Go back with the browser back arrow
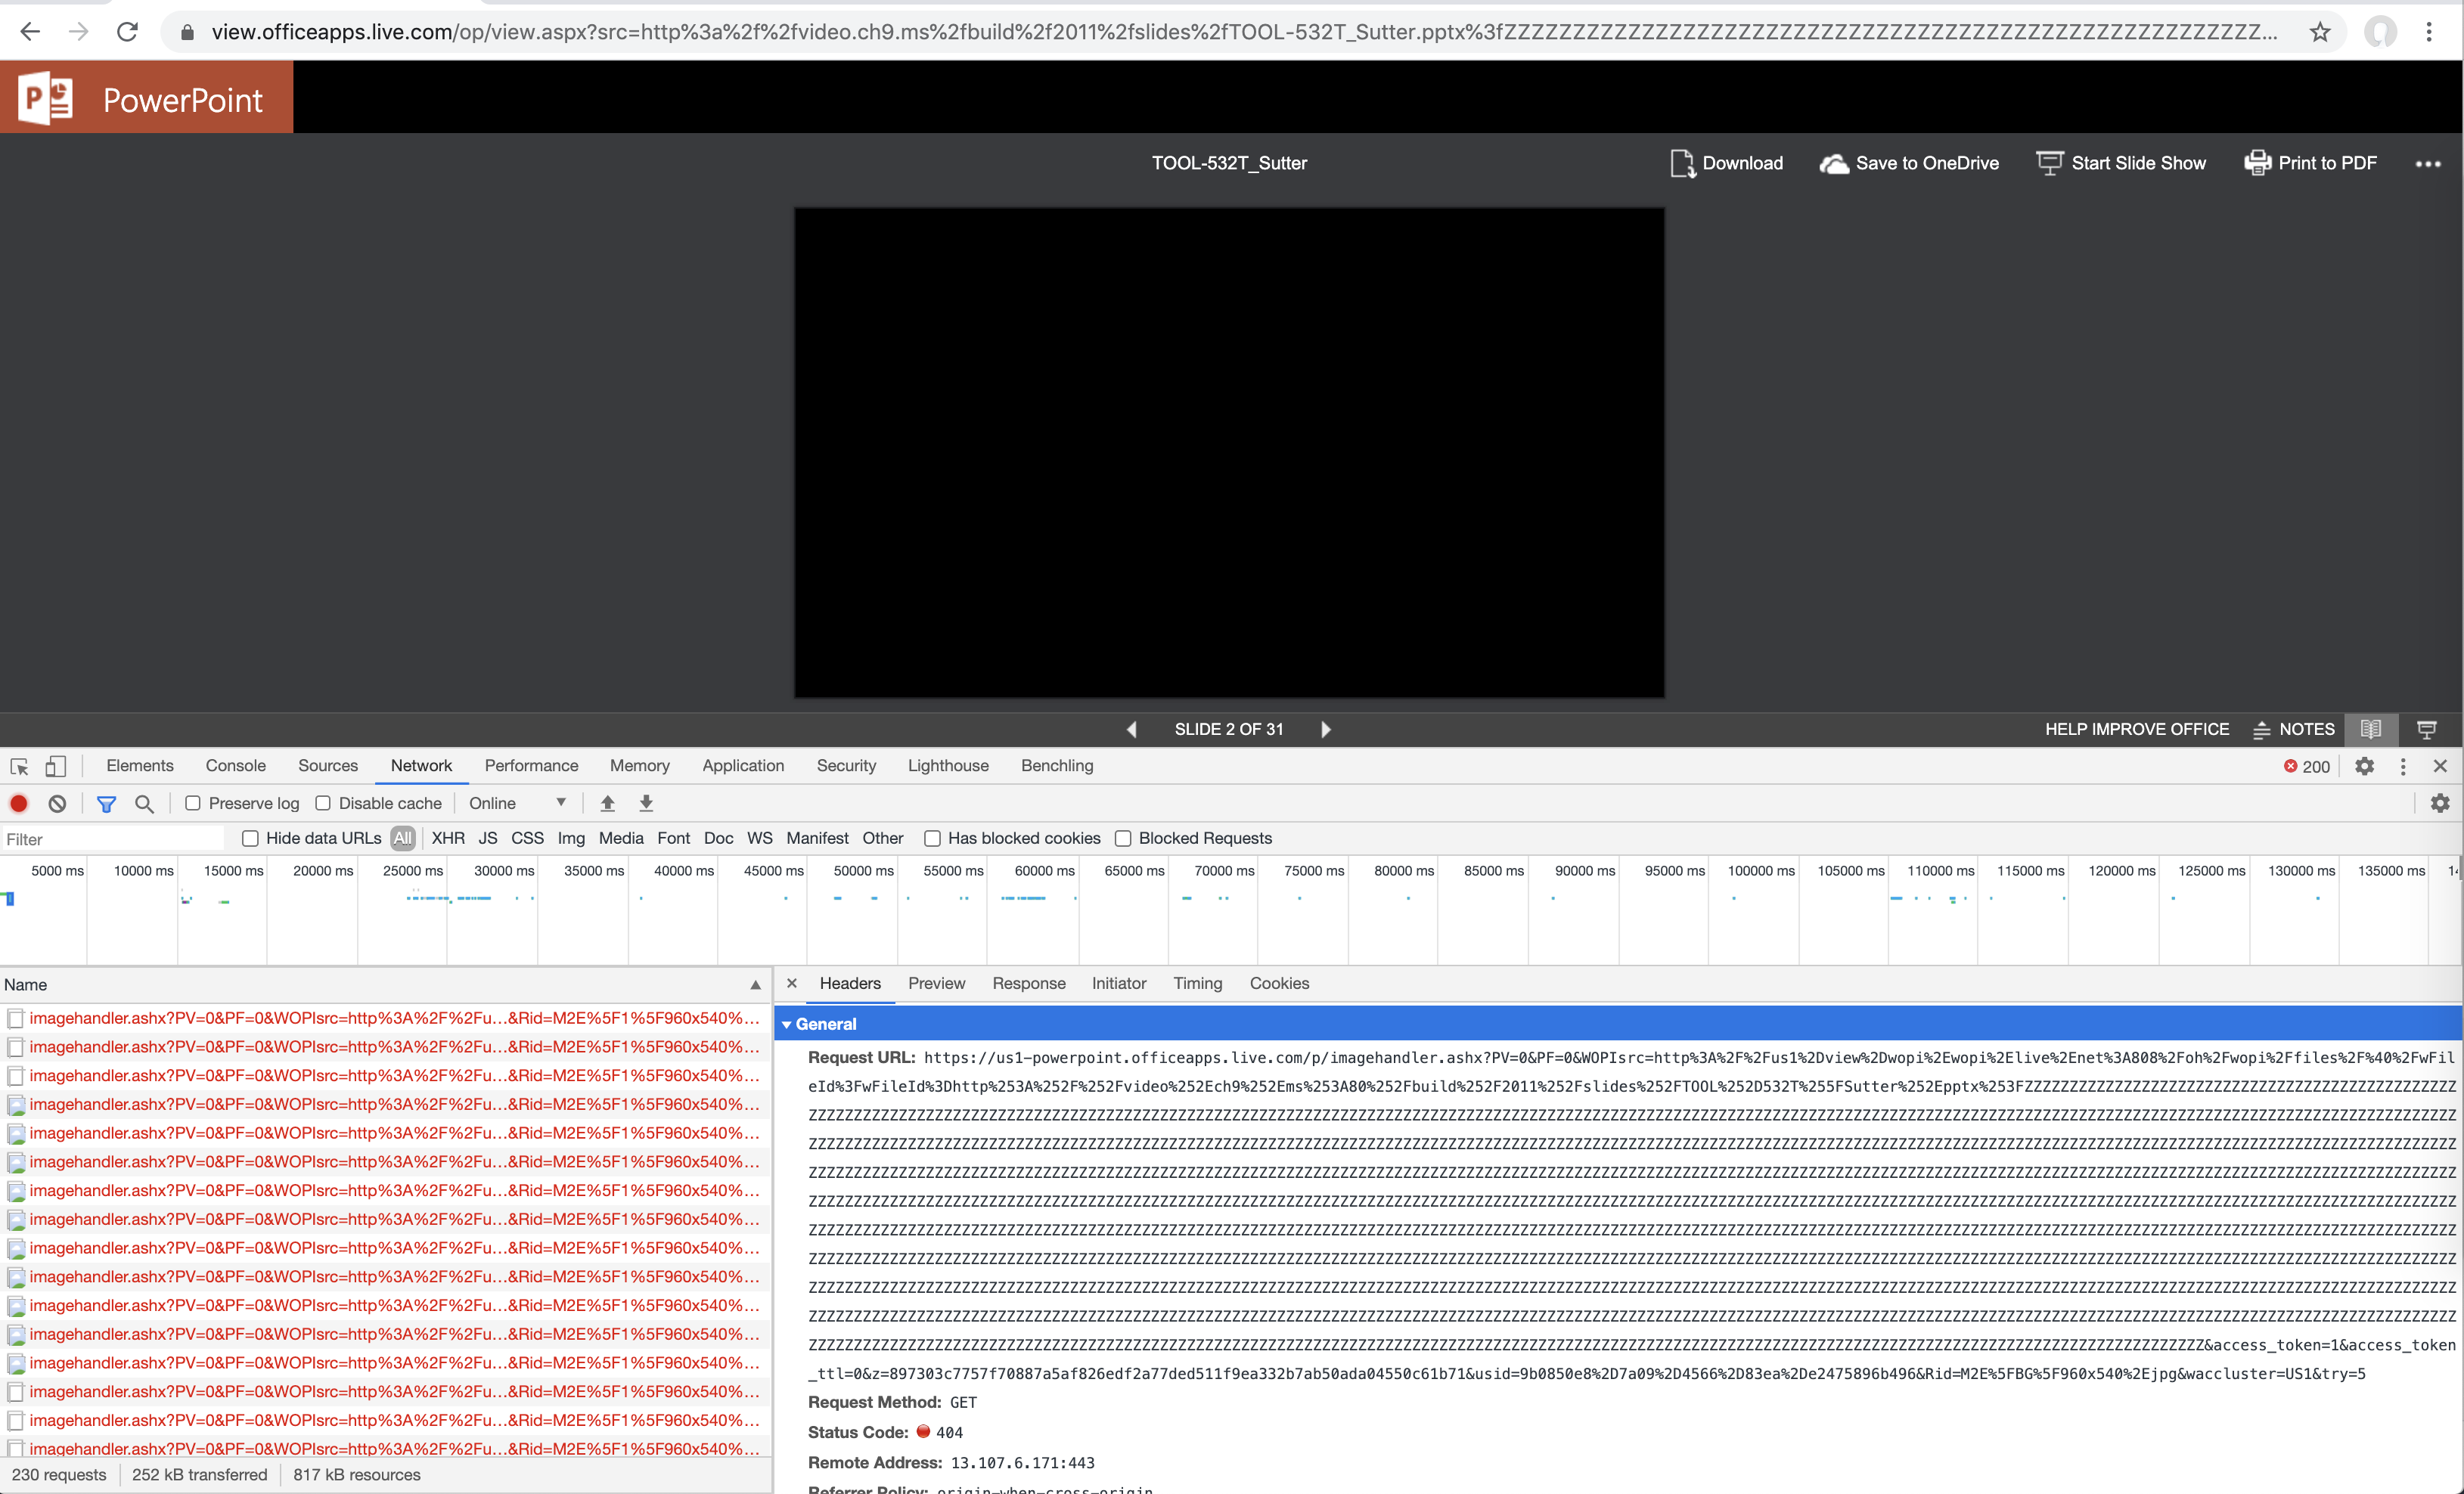 [x=30, y=32]
